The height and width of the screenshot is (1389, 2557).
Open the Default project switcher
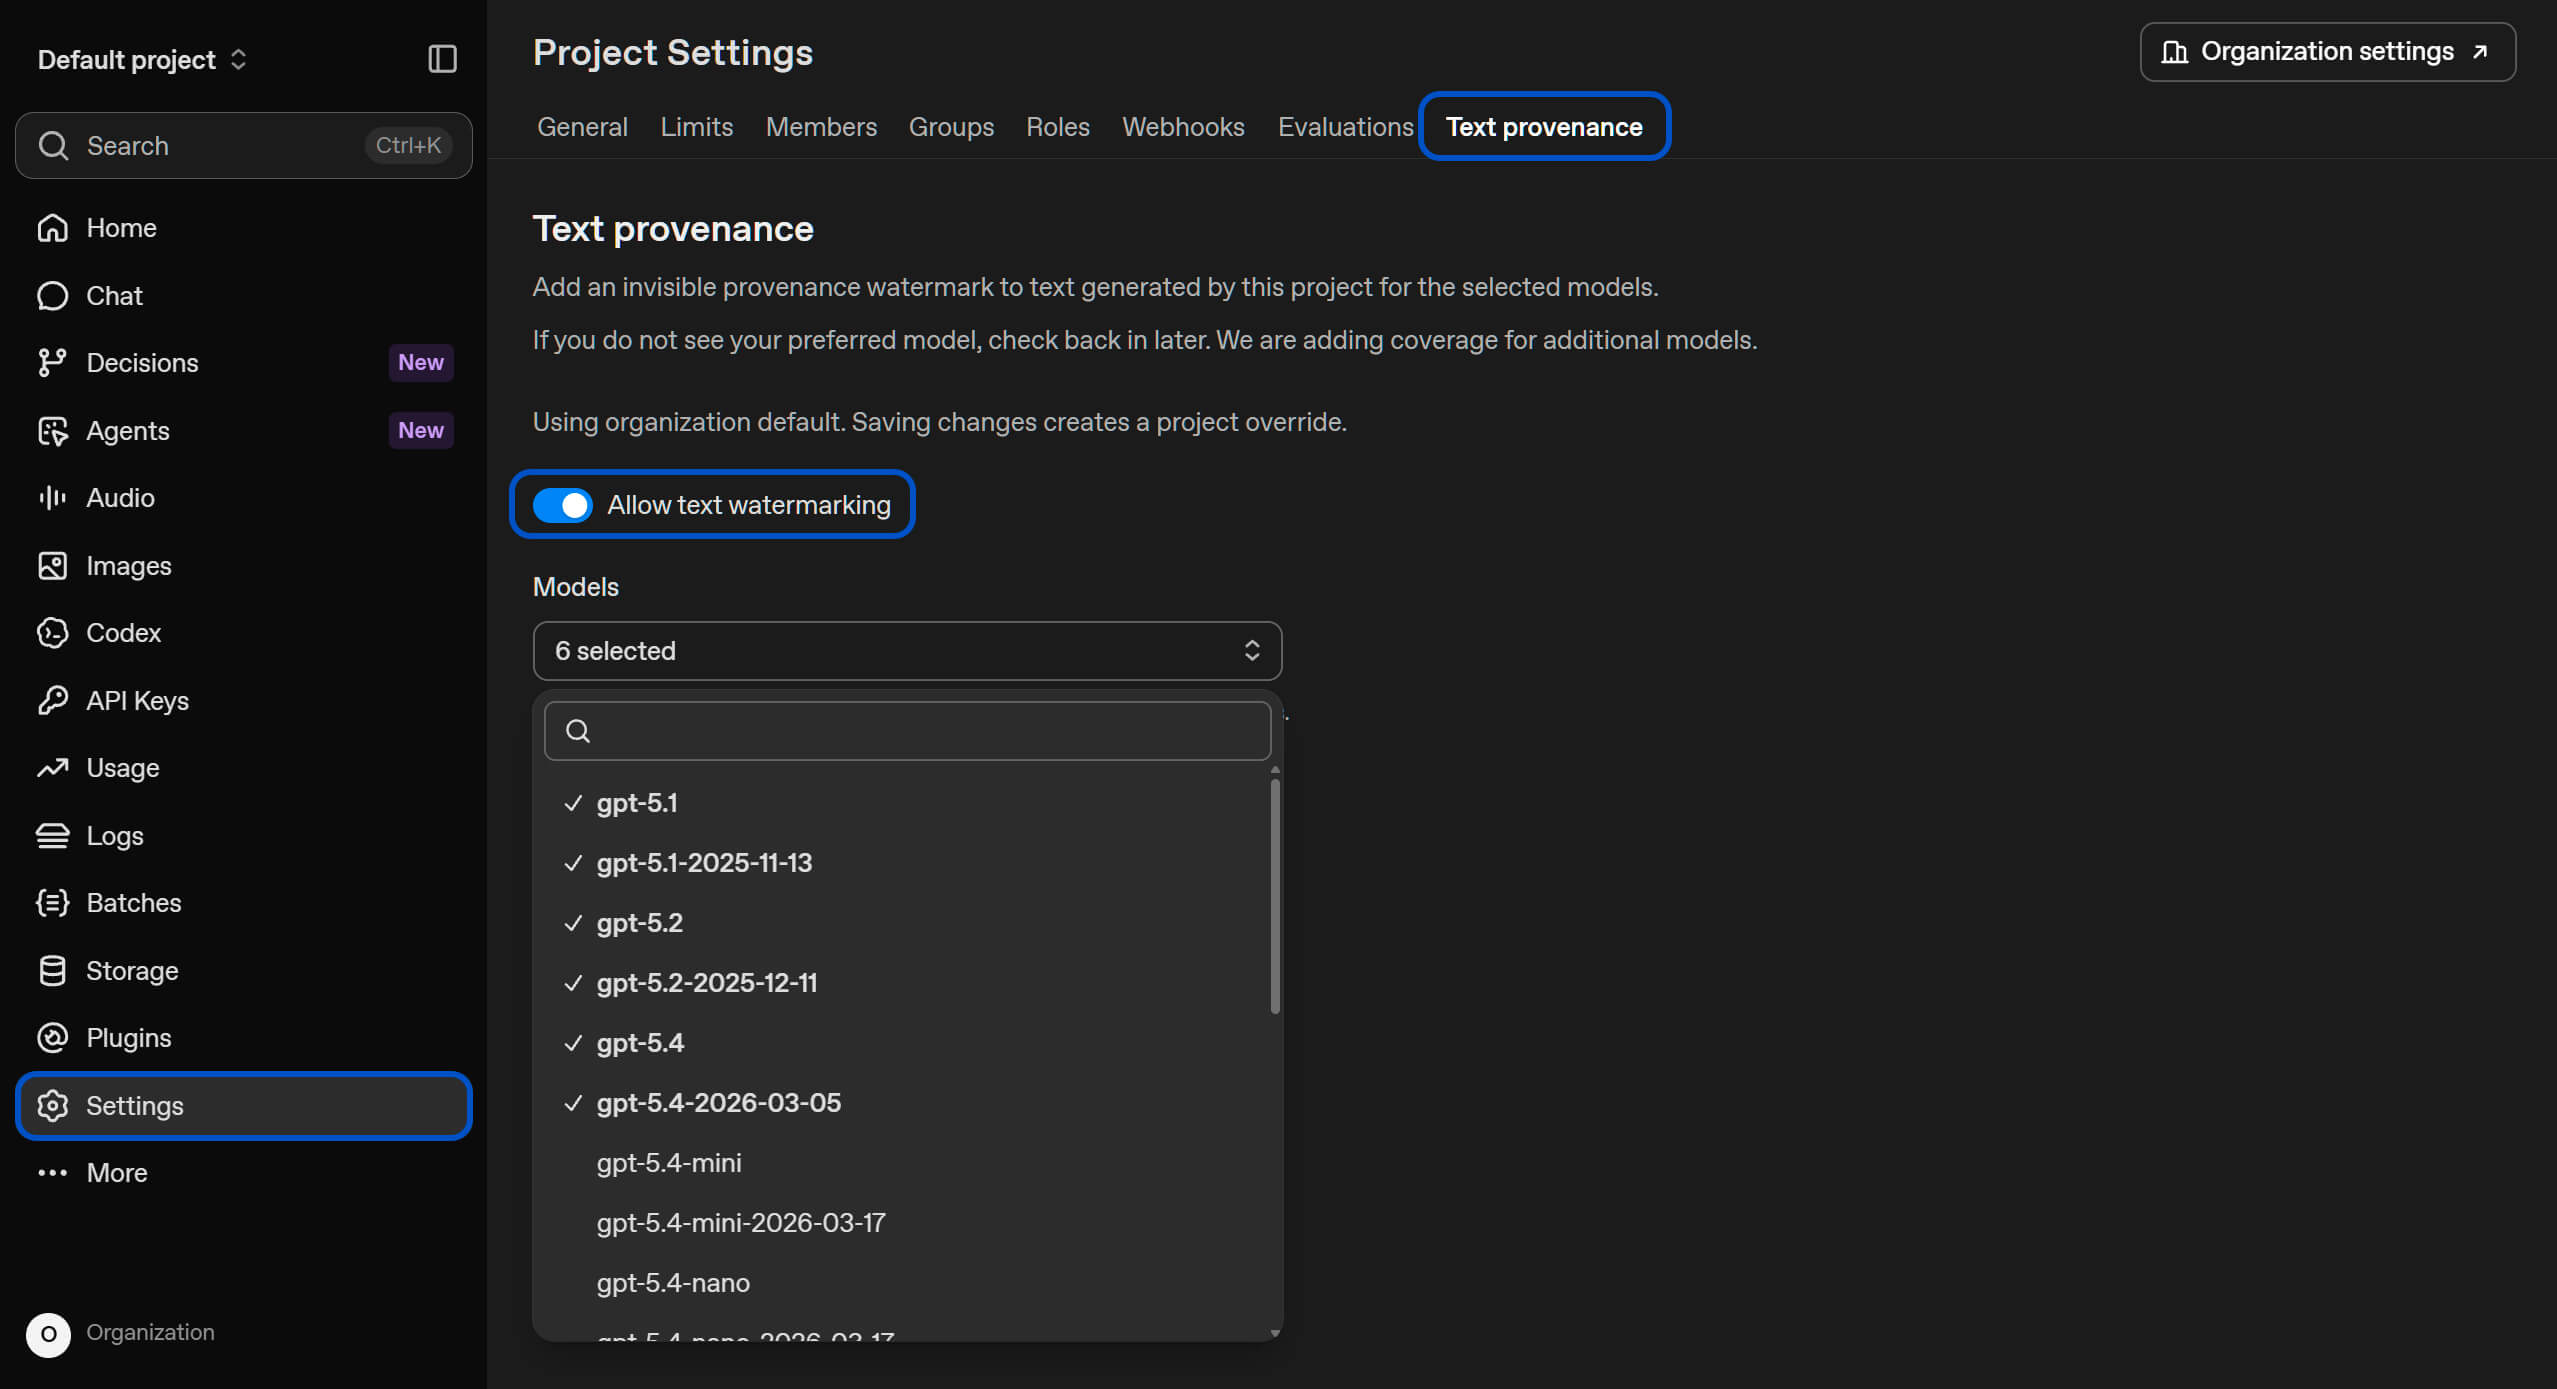[142, 60]
